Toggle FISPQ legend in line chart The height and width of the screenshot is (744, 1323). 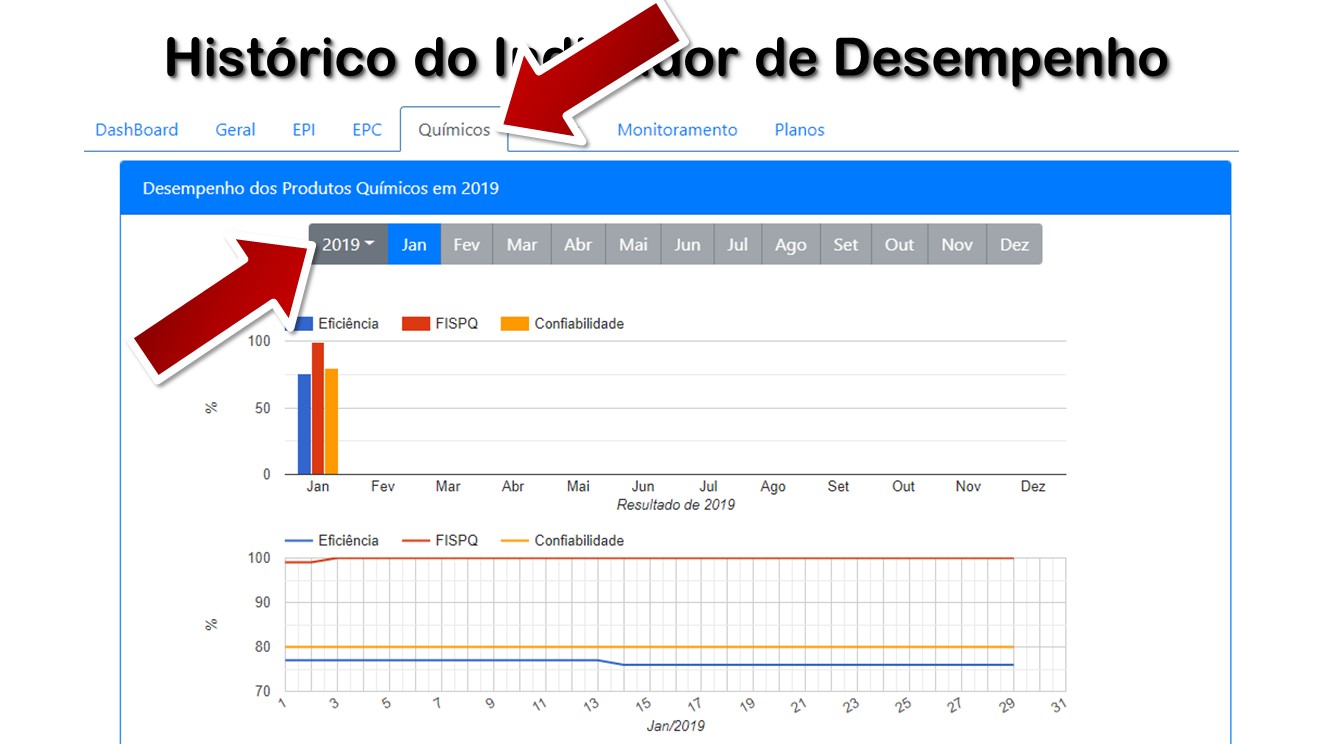pos(440,541)
